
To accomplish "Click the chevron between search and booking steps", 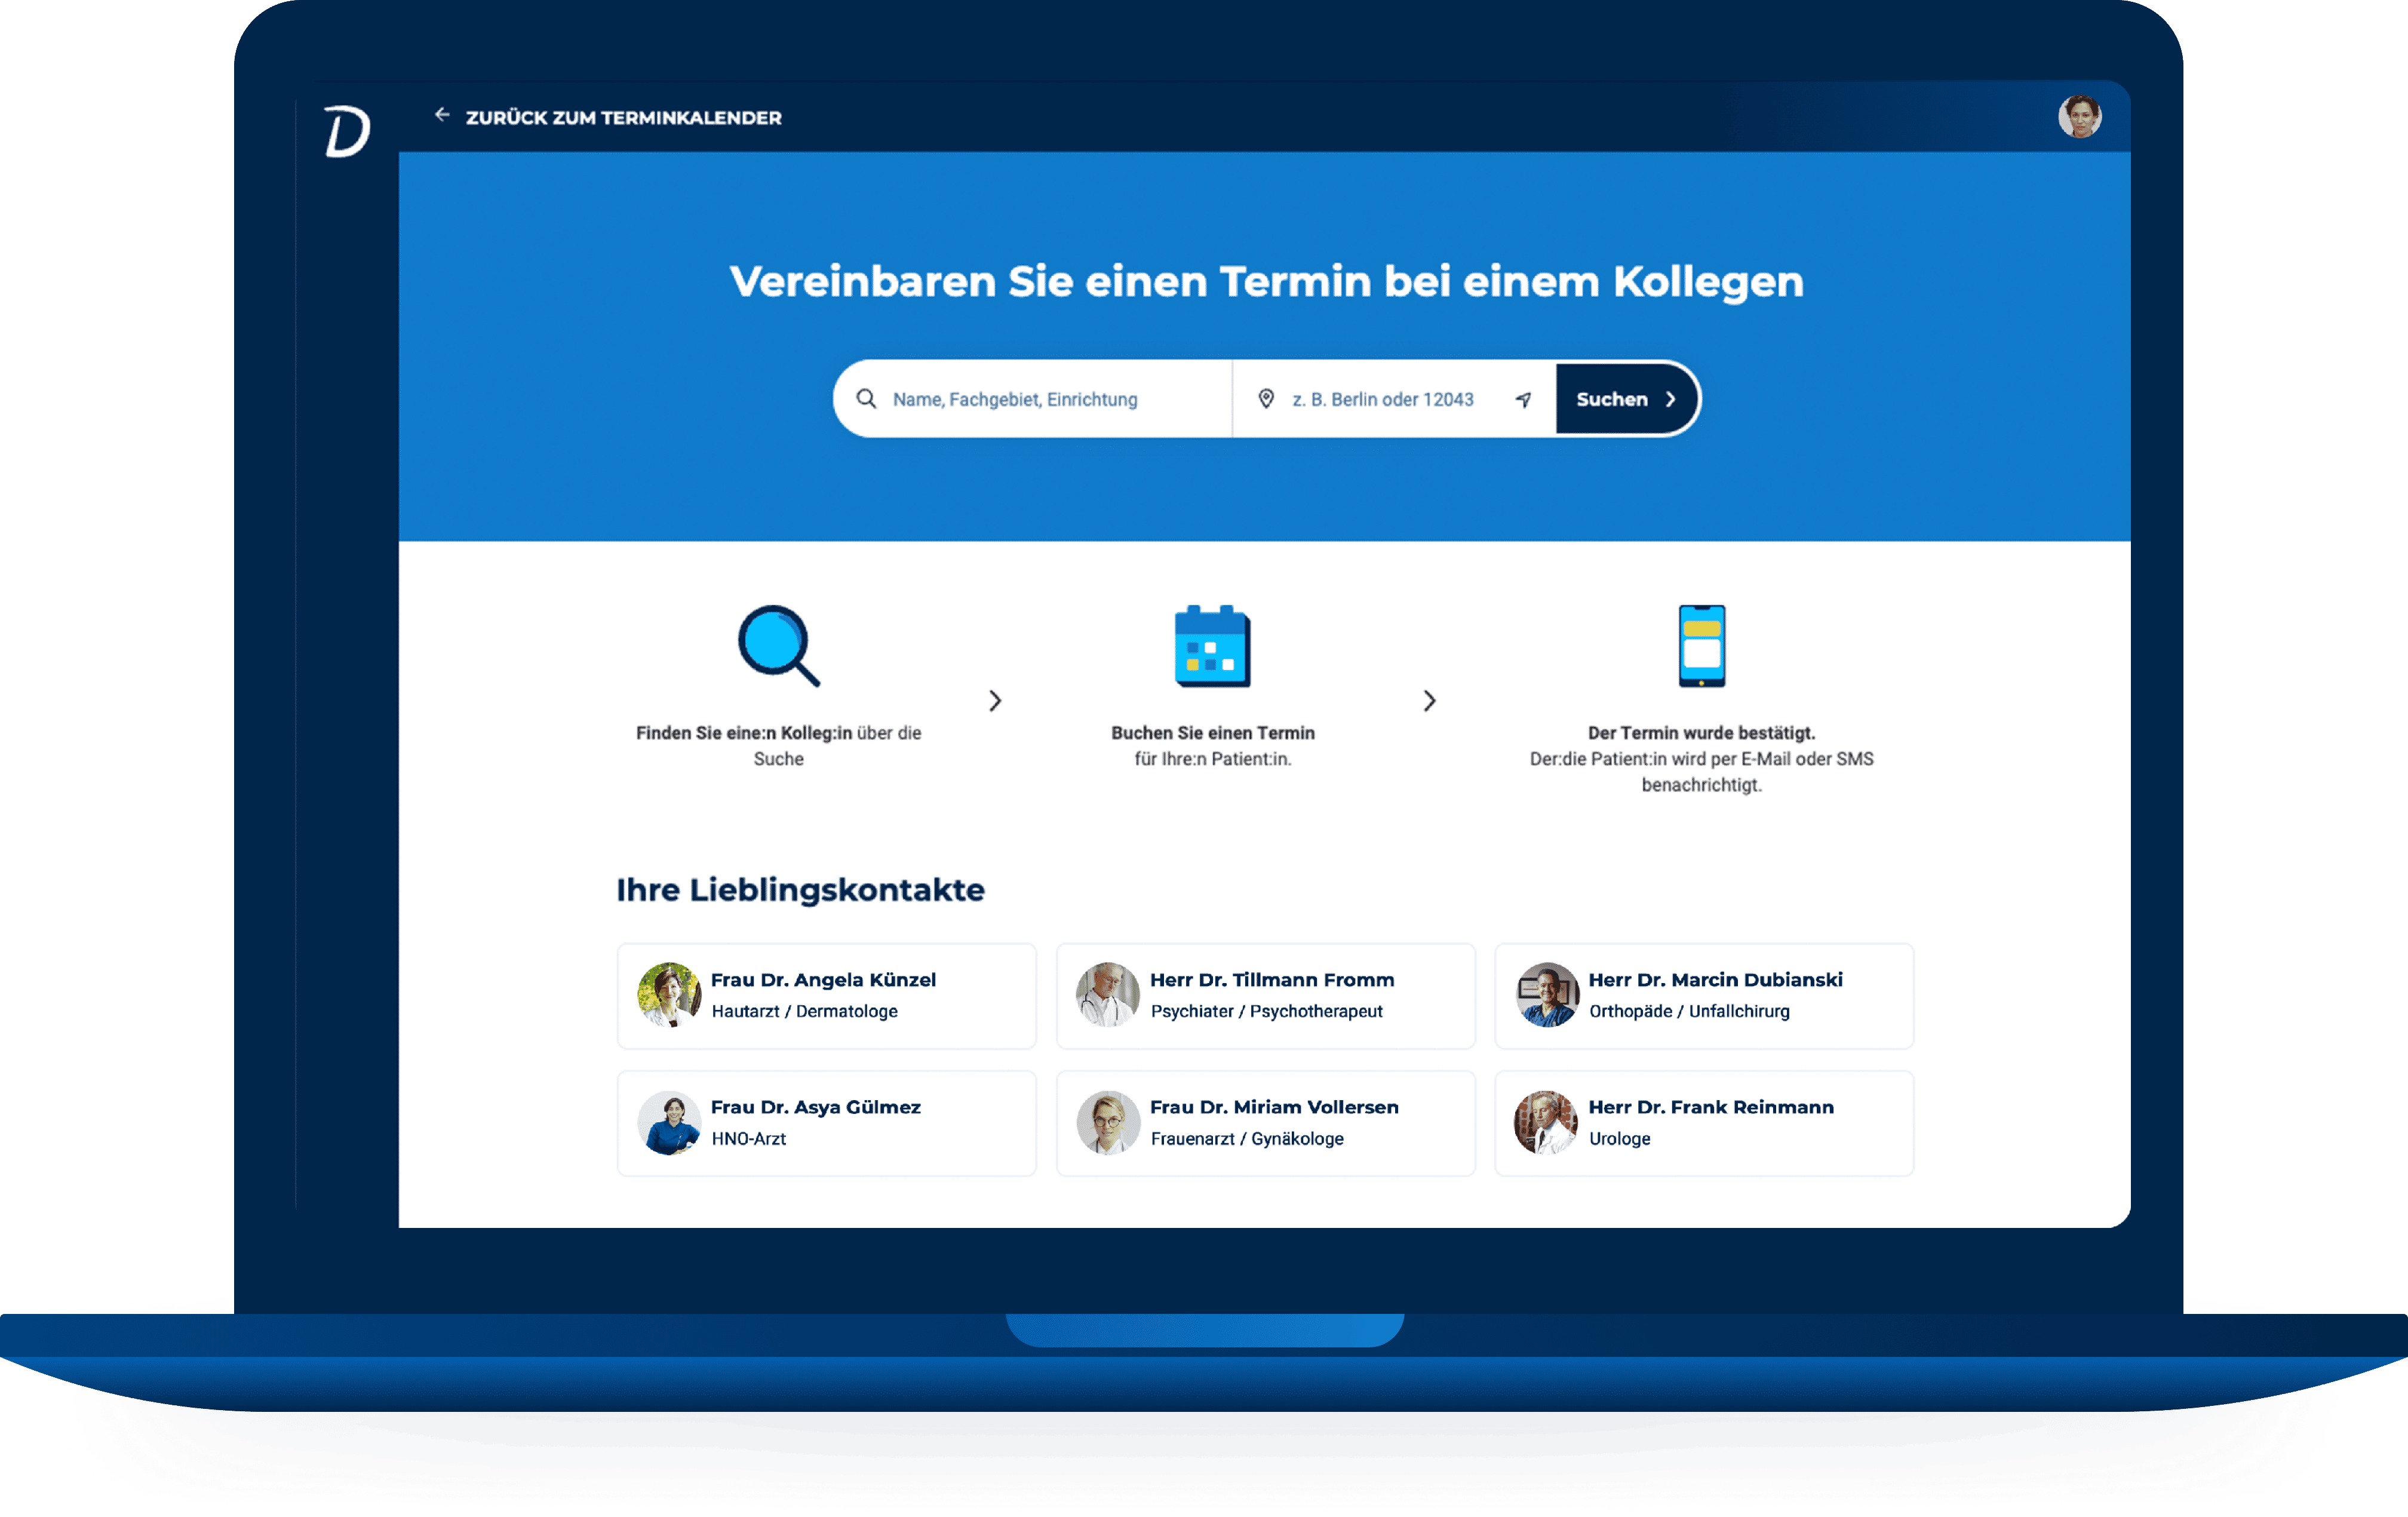I will coord(996,701).
